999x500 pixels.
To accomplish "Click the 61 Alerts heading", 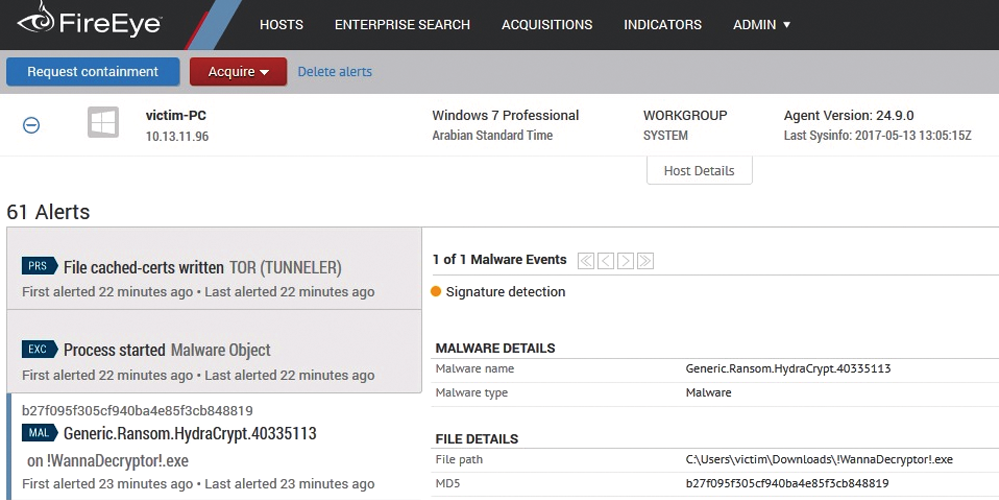I will point(48,211).
